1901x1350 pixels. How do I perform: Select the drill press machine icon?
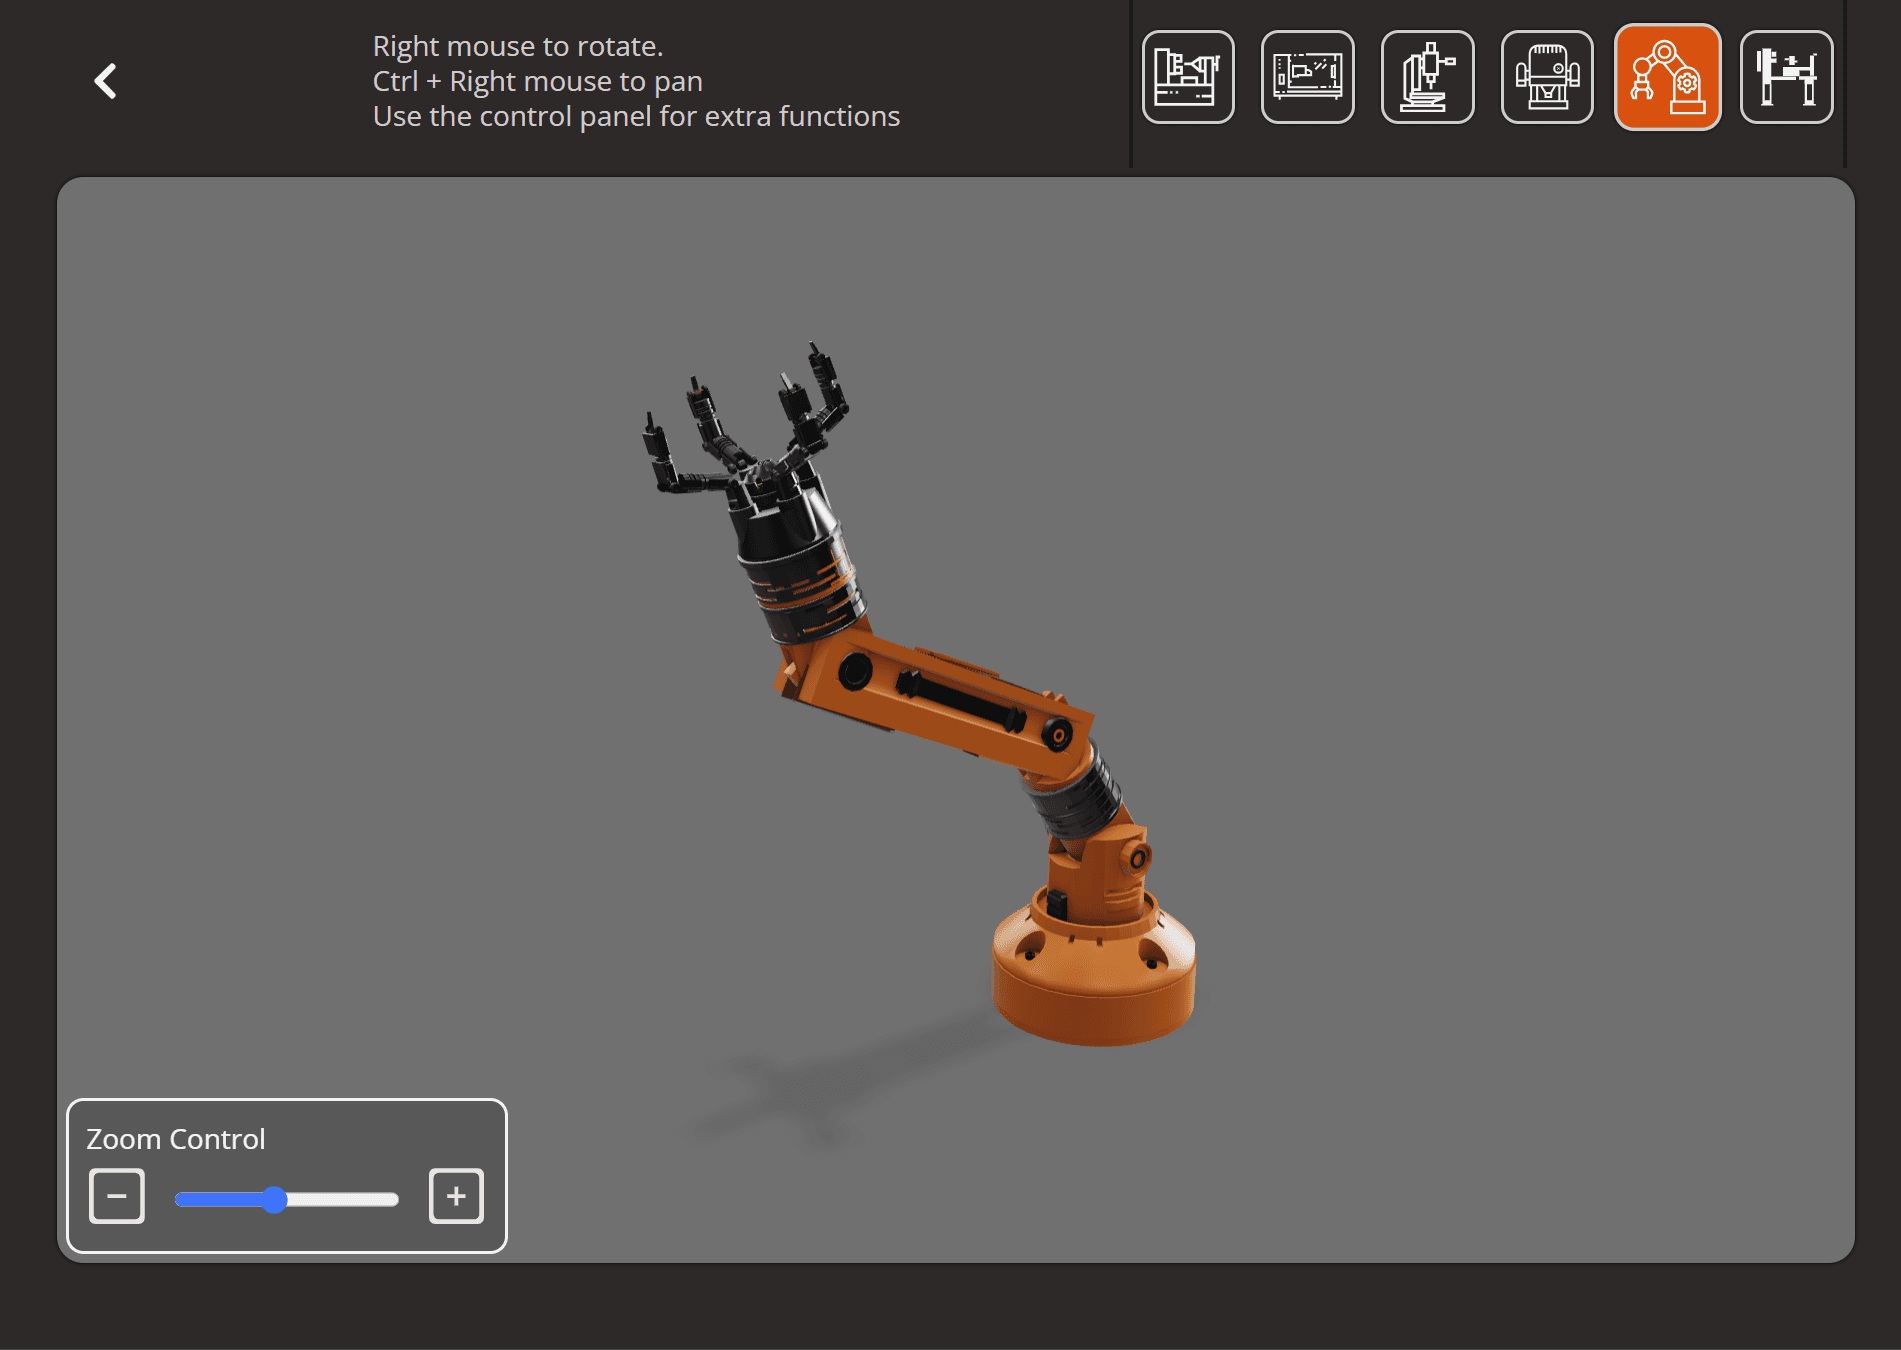click(1428, 77)
